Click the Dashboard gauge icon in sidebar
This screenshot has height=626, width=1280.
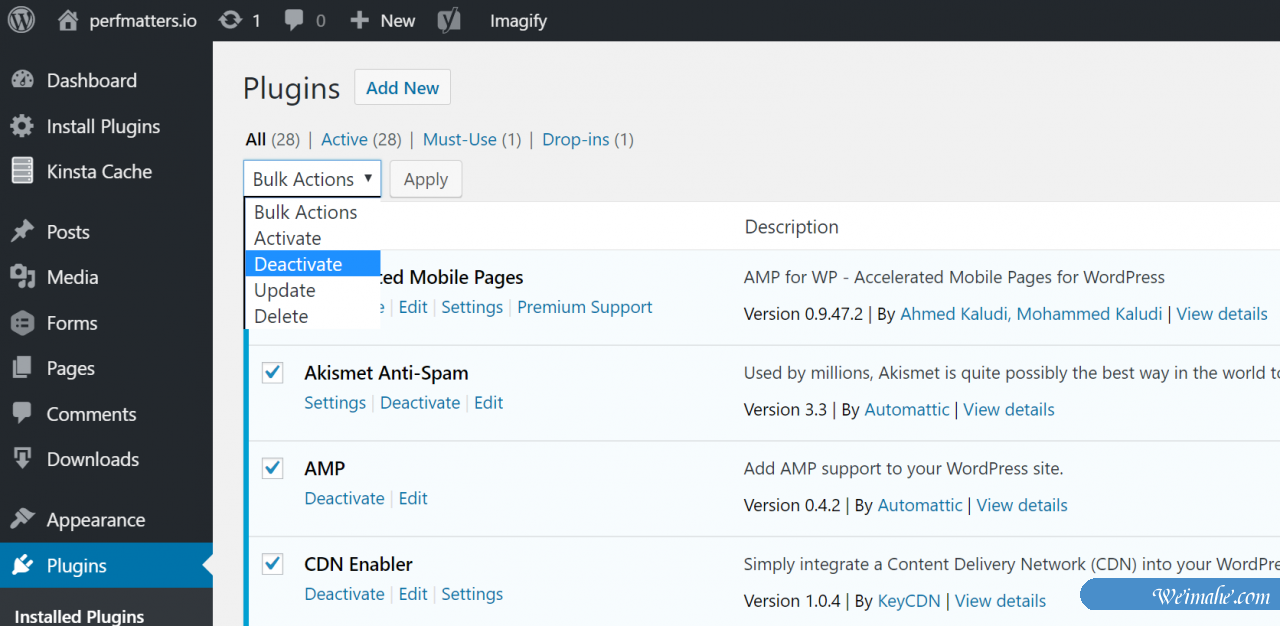pyautogui.click(x=22, y=80)
